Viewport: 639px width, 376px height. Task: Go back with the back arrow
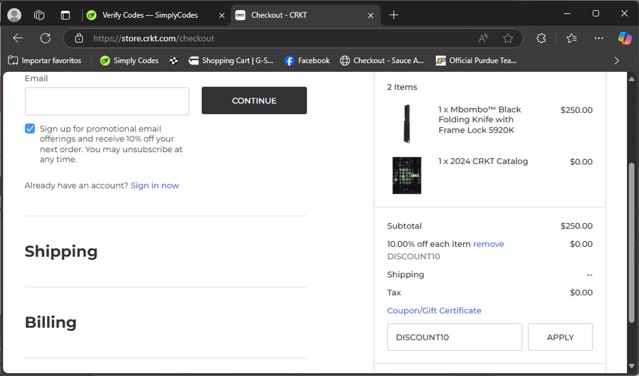coord(18,38)
